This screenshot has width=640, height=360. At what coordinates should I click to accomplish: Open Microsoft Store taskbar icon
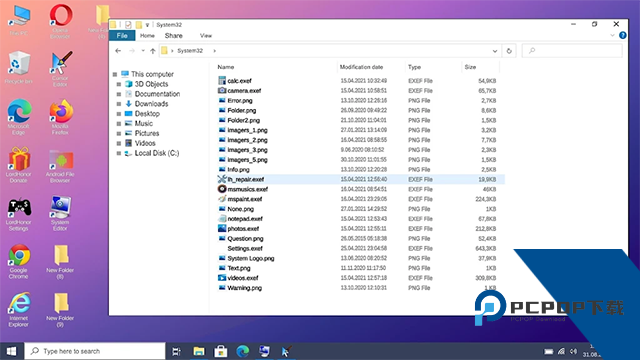pyautogui.click(x=221, y=351)
